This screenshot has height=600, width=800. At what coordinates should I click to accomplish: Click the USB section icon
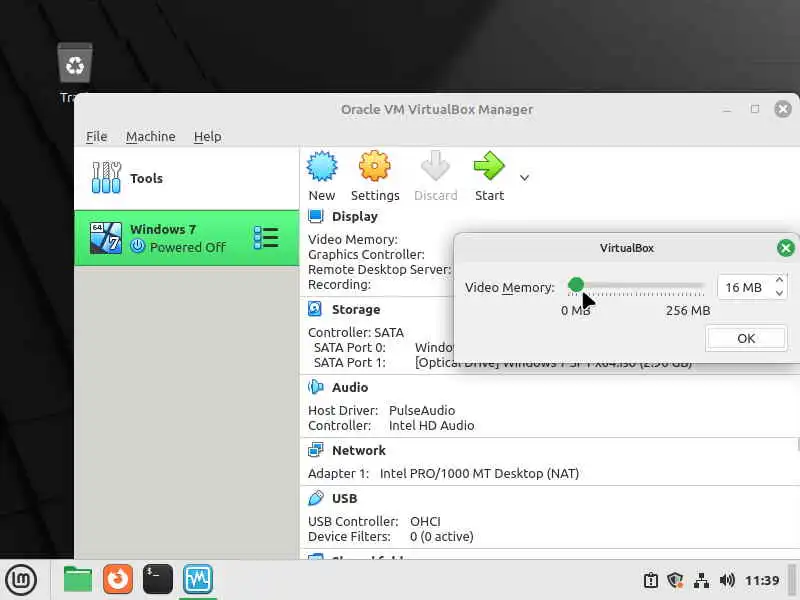(316, 498)
